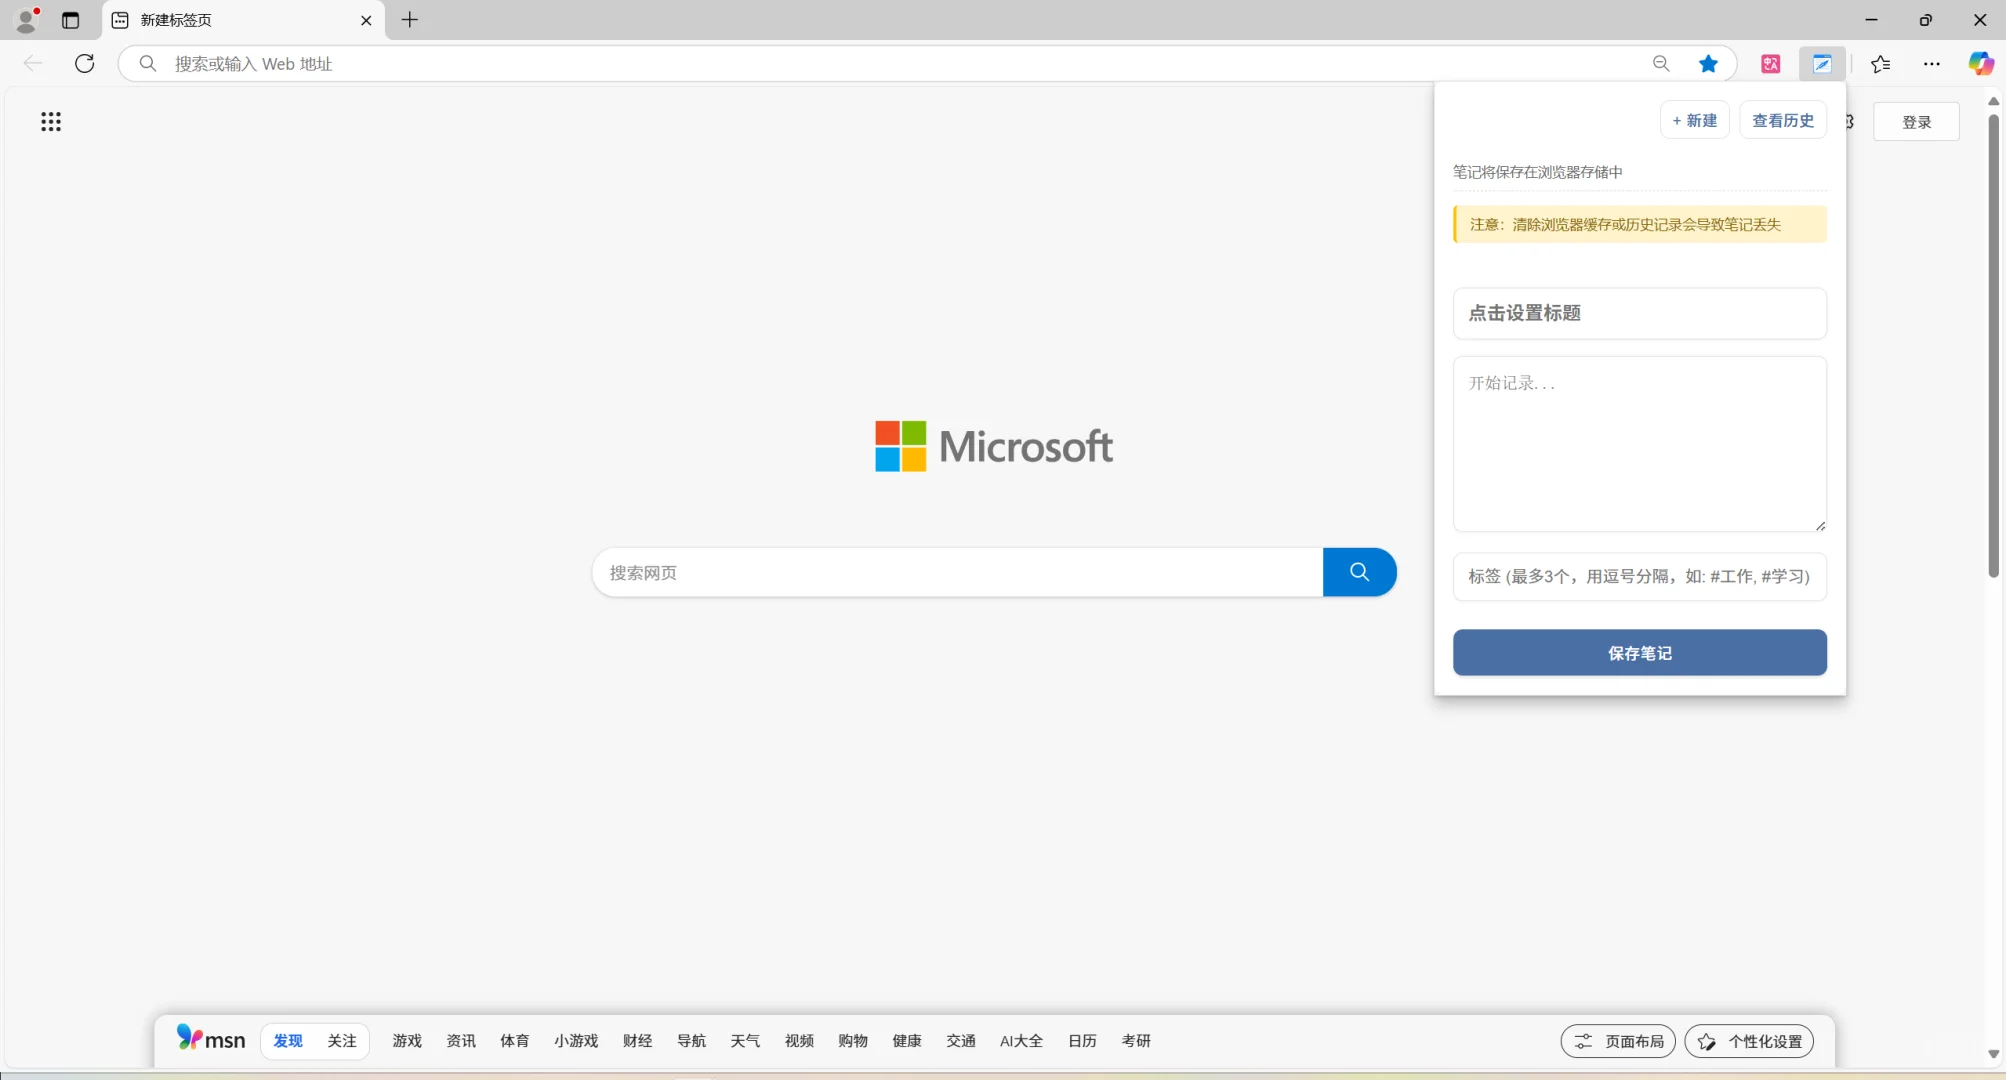Open the 页面布局 layout options

coord(1618,1041)
